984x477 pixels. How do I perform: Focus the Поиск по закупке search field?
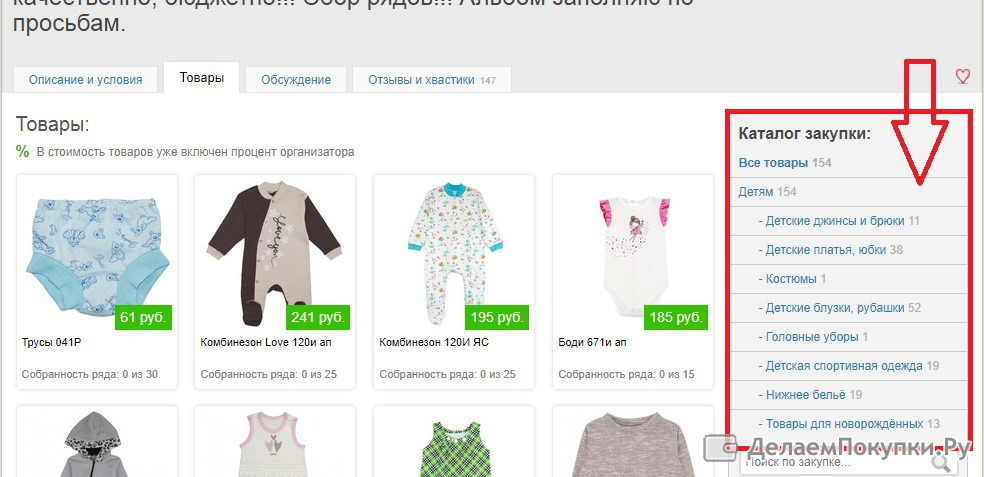pyautogui.click(x=835, y=463)
